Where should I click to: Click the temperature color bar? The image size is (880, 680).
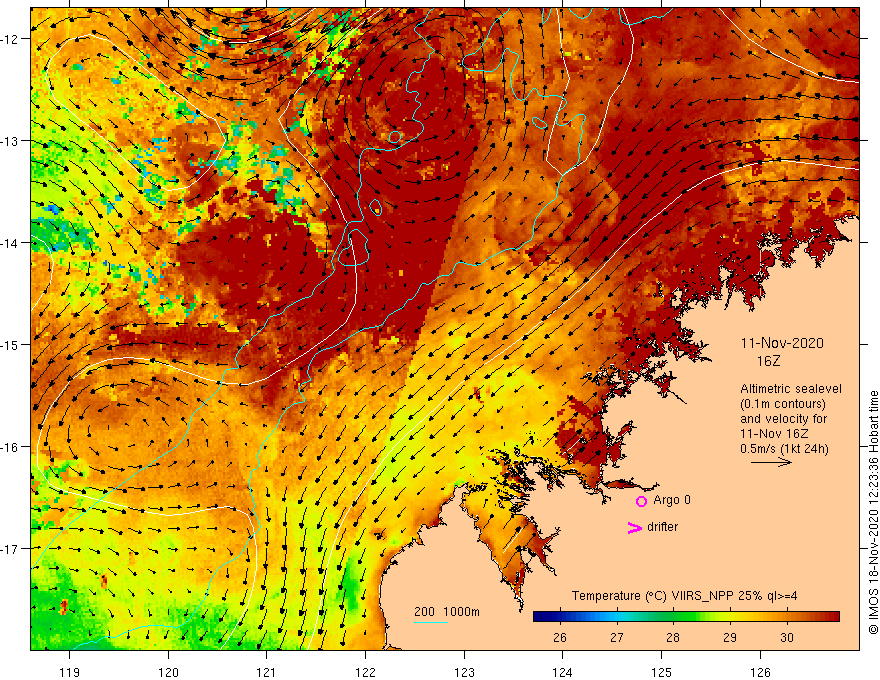pyautogui.click(x=686, y=617)
